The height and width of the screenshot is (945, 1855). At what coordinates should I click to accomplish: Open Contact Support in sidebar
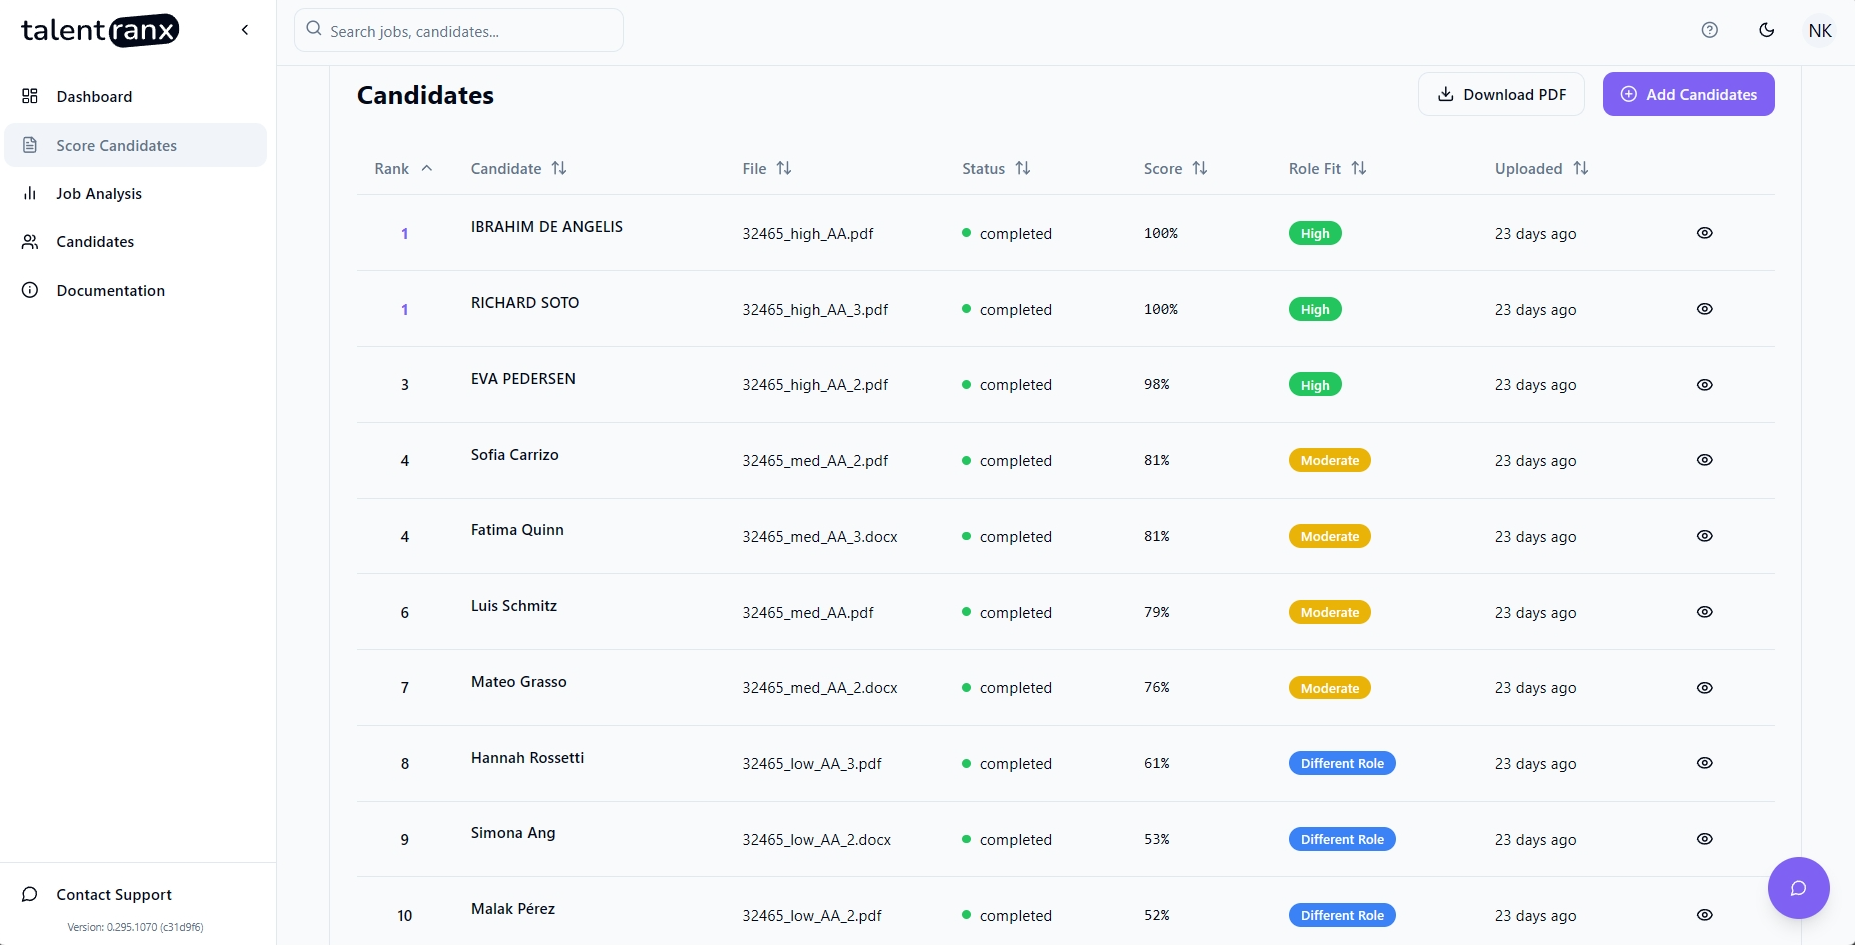click(114, 895)
